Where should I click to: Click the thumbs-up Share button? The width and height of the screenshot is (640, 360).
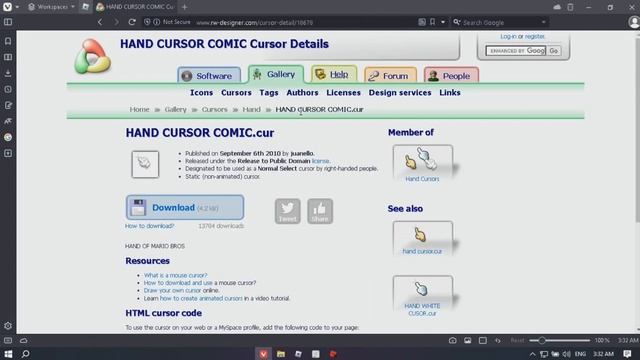coord(320,211)
